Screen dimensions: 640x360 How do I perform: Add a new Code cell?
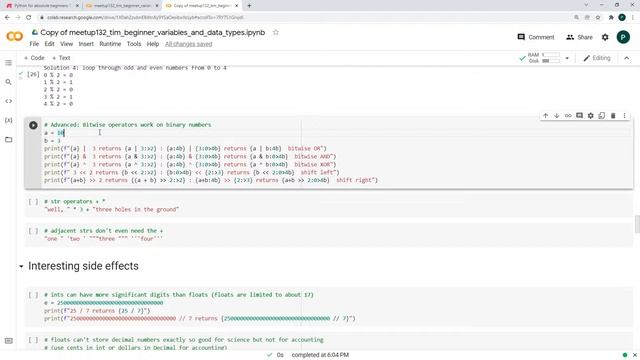coord(34,58)
